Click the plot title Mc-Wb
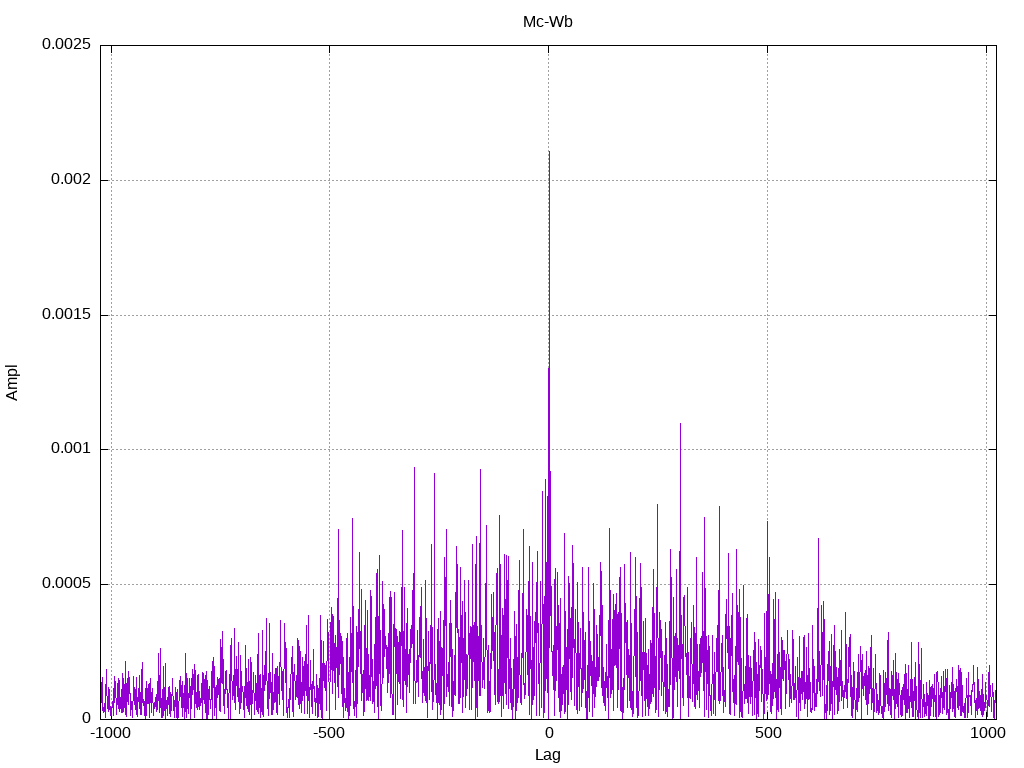Image resolution: width=1024 pixels, height=768 pixels. tap(547, 22)
